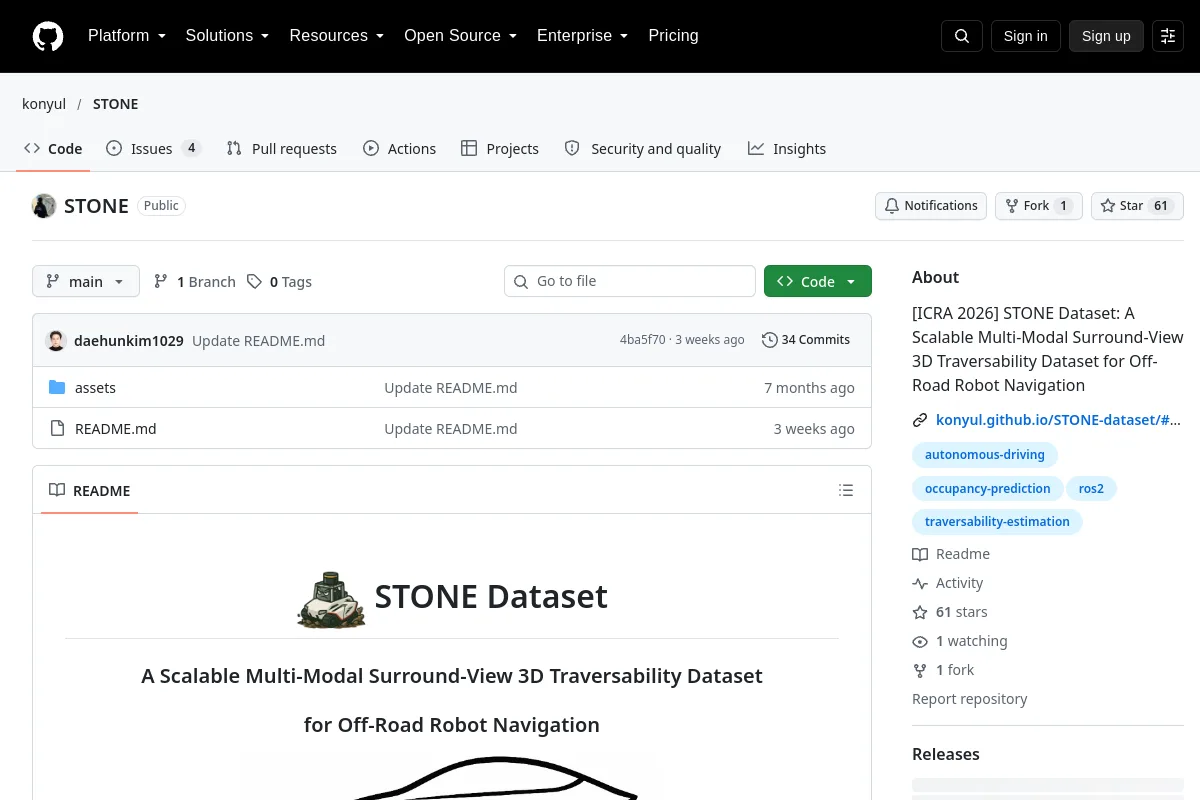Open the Activity link
Screen dimensions: 1200x800
coord(948,583)
